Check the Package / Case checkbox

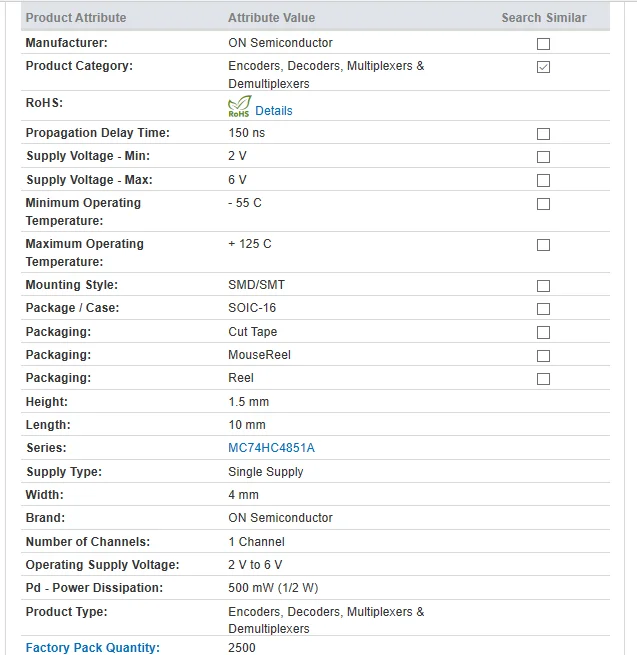(543, 309)
